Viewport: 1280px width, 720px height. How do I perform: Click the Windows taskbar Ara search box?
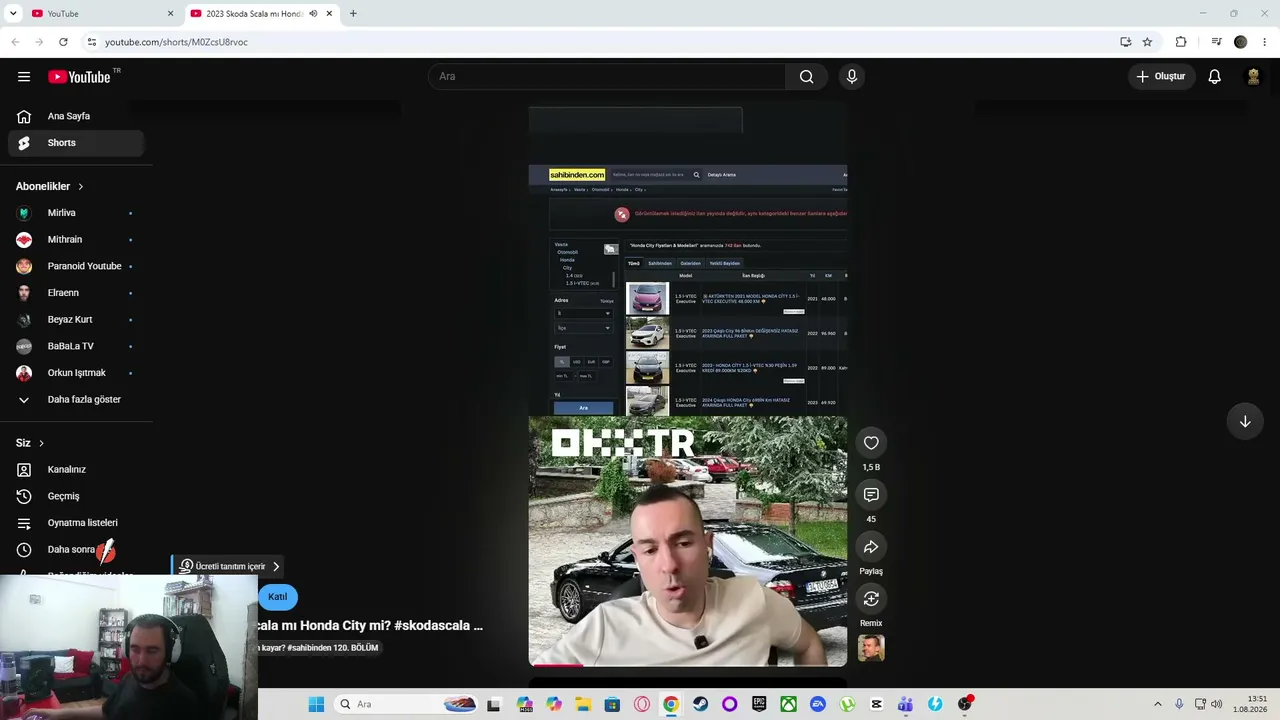click(x=405, y=705)
